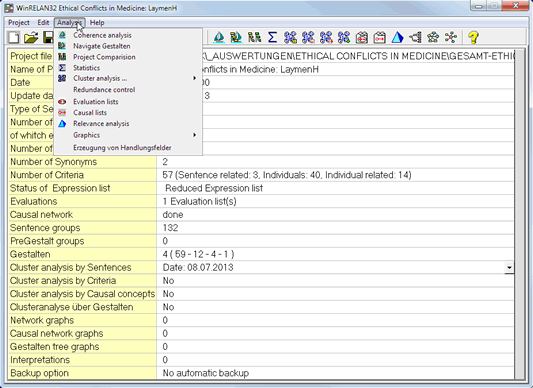Choose Relevance analysis menu entry

[x=128, y=123]
